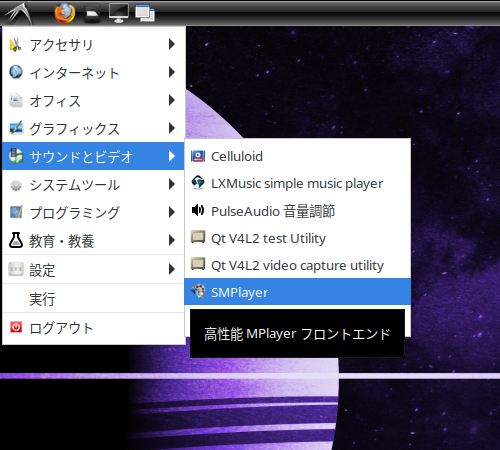
Task: Click the monitor icon in panel
Action: [119, 13]
